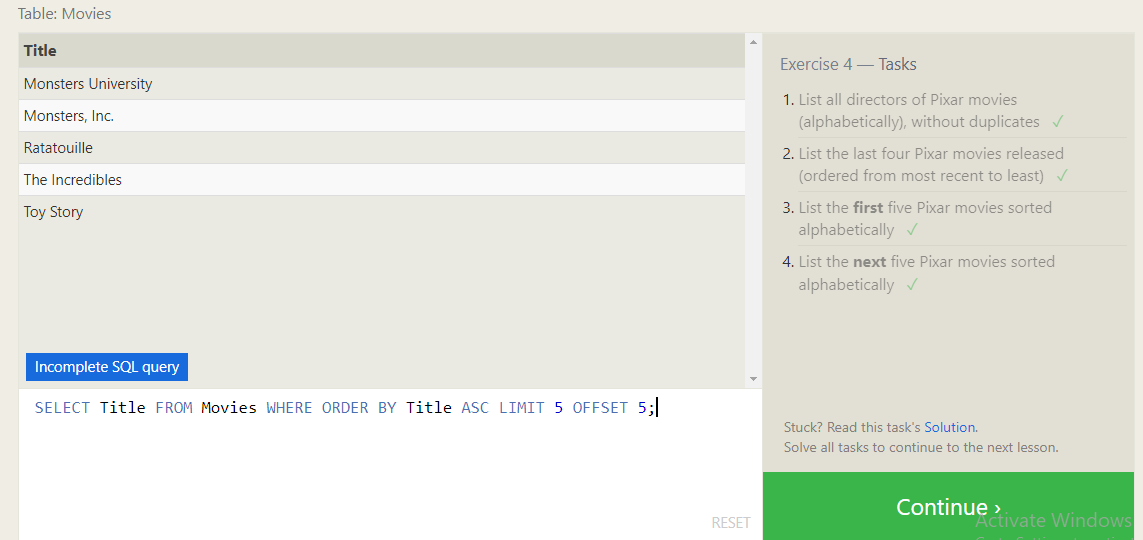Click the WHERE keyword in the query
Viewport: 1143px width, 540px height.
click(289, 408)
